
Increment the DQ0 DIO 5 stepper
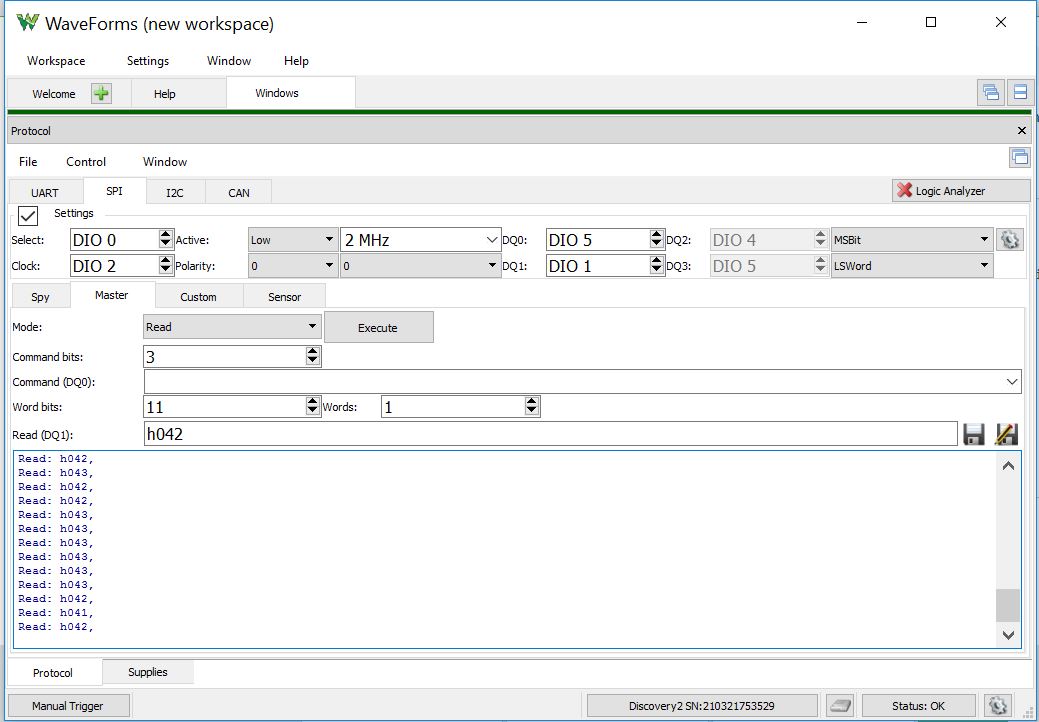point(657,234)
